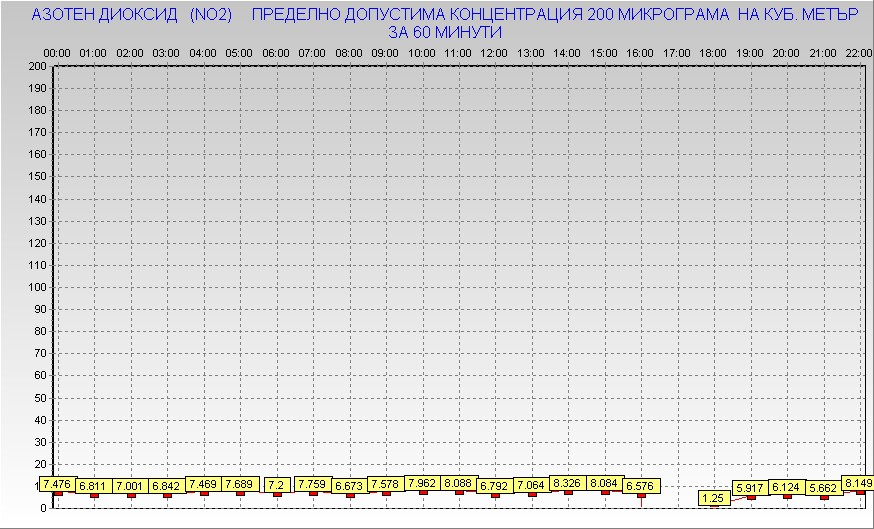874x529 pixels.
Task: Click the subtitle ЗА 60 МИНУТИ
Action: [x=445, y=33]
